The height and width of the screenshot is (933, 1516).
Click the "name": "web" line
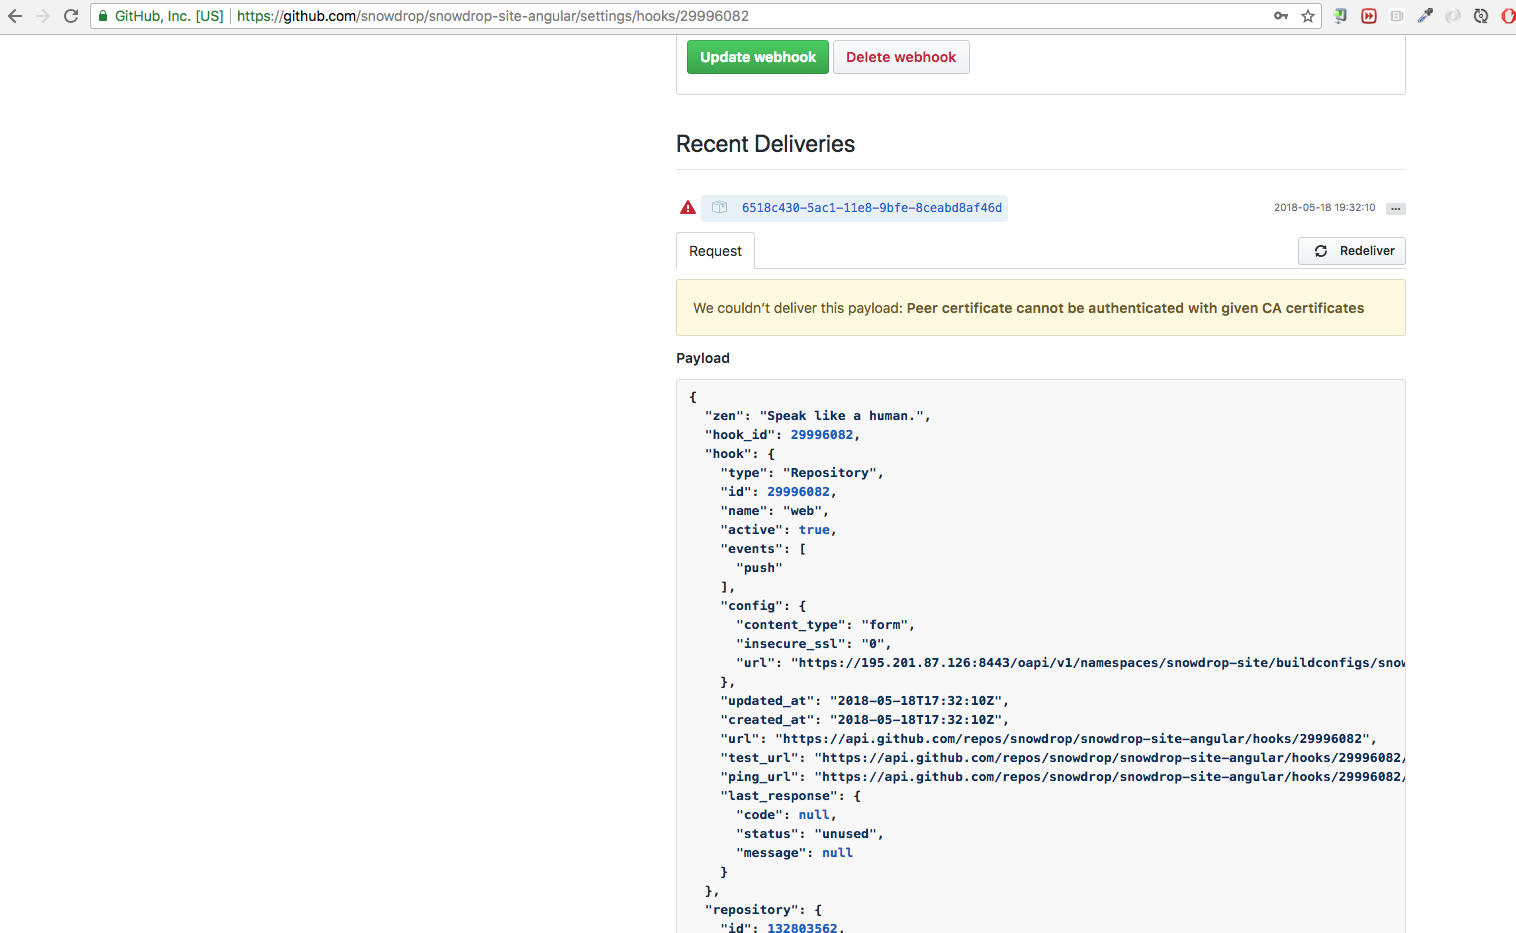point(775,511)
